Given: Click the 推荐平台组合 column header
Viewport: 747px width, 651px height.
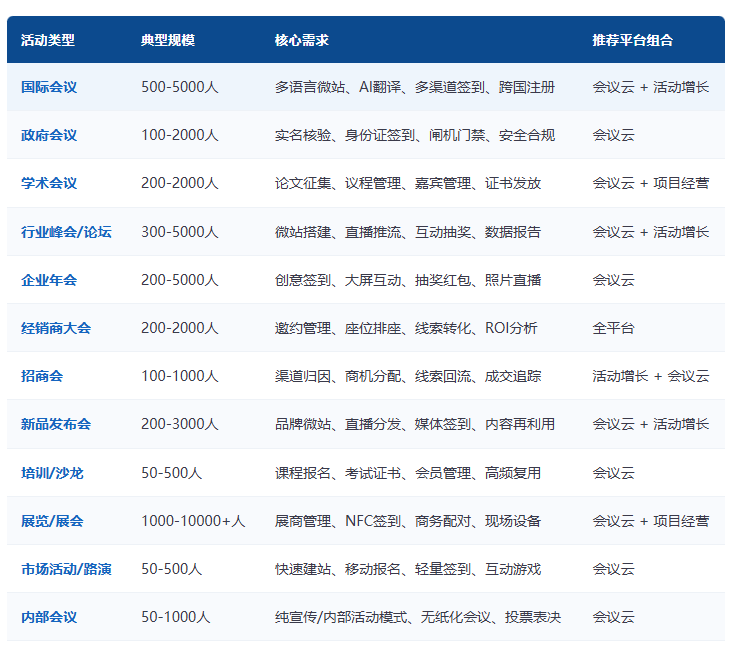Looking at the screenshot, I should (x=632, y=40).
